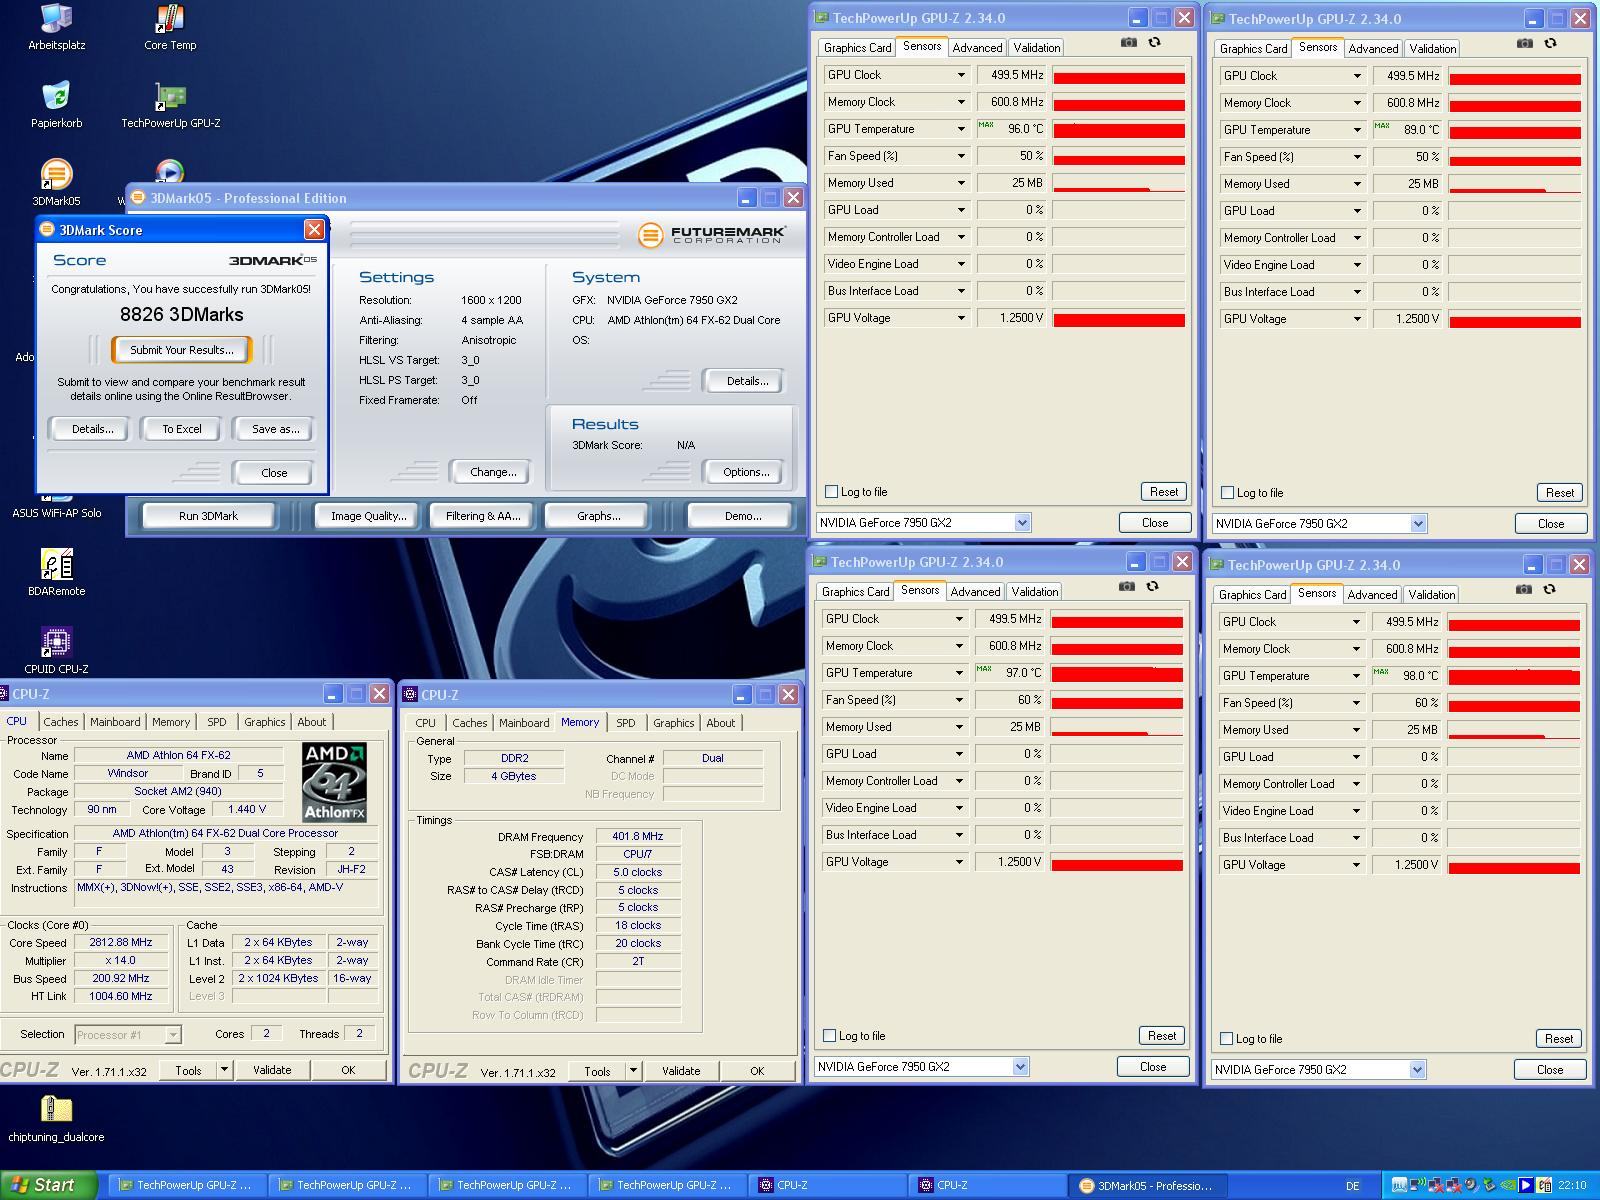The width and height of the screenshot is (1600, 1200).
Task: Click the 3DMark Score window title icon
Action: coord(46,230)
